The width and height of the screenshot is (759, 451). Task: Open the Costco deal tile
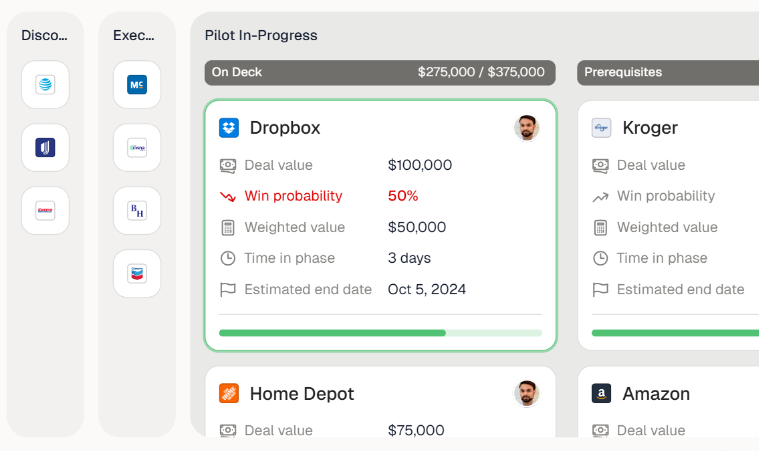pyautogui.click(x=45, y=211)
